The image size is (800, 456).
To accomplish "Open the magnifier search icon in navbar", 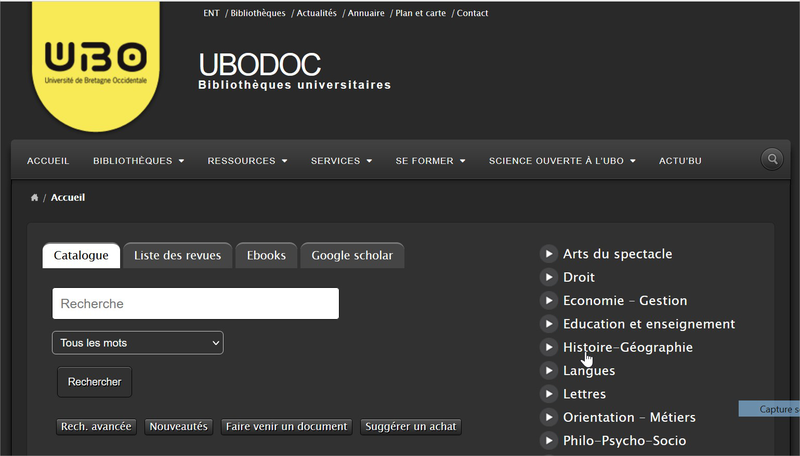I will tap(772, 160).
